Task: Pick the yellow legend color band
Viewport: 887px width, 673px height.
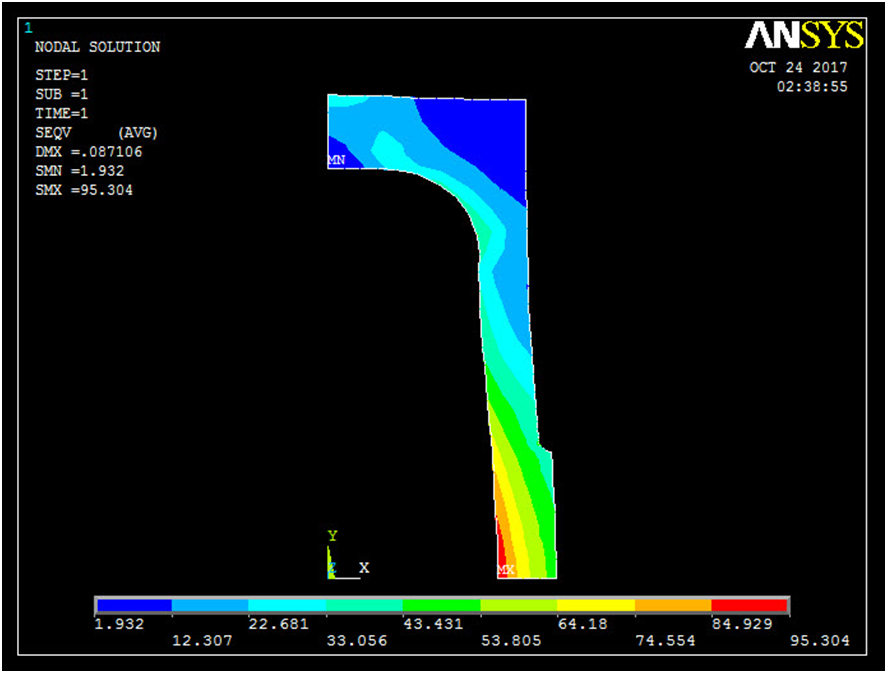Action: (x=596, y=605)
